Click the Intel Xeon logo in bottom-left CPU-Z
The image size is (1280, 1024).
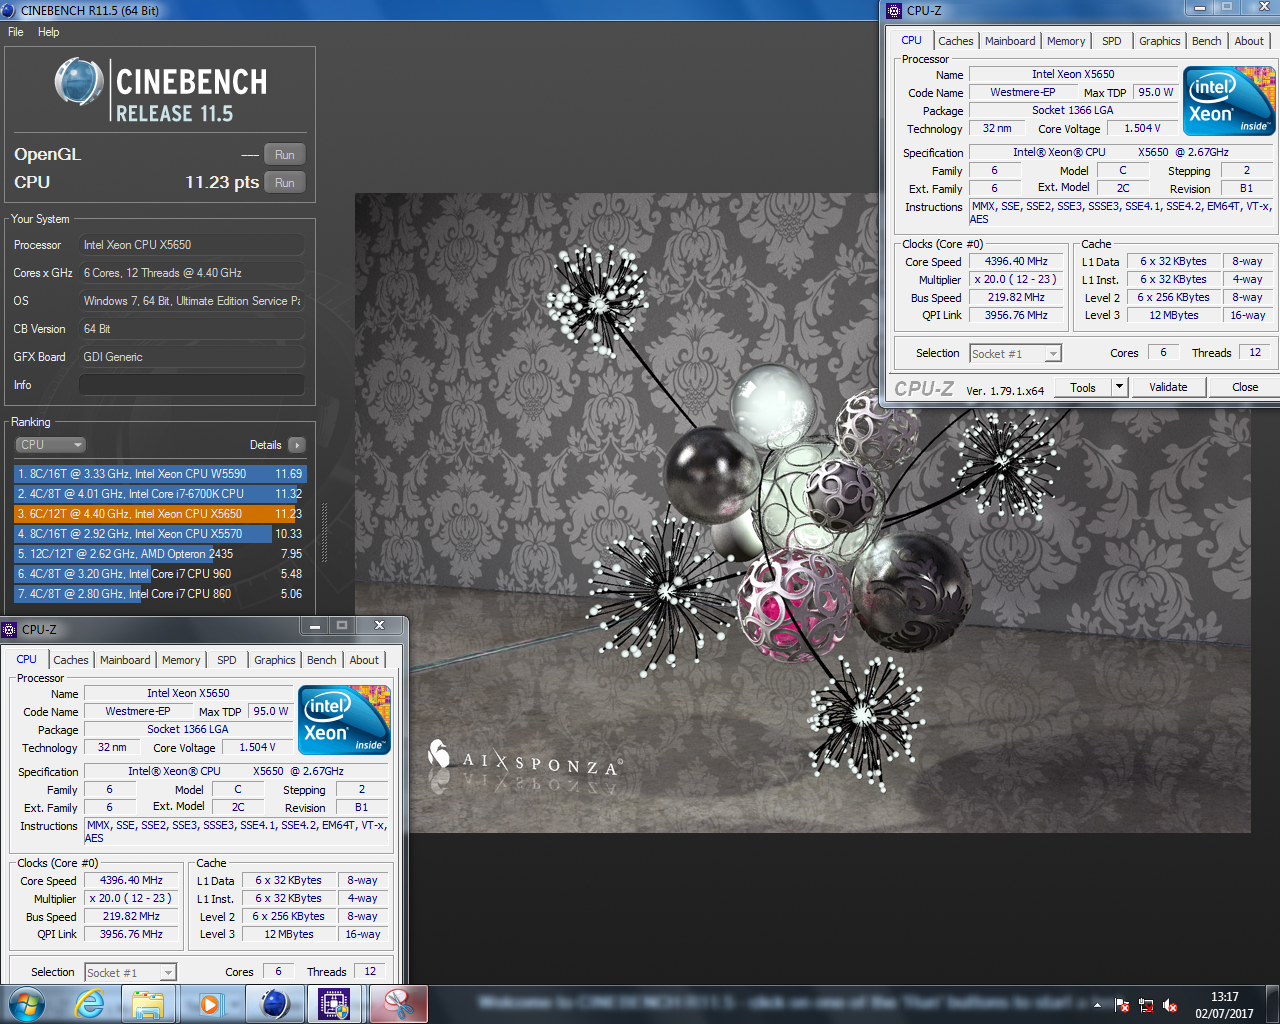coord(344,720)
